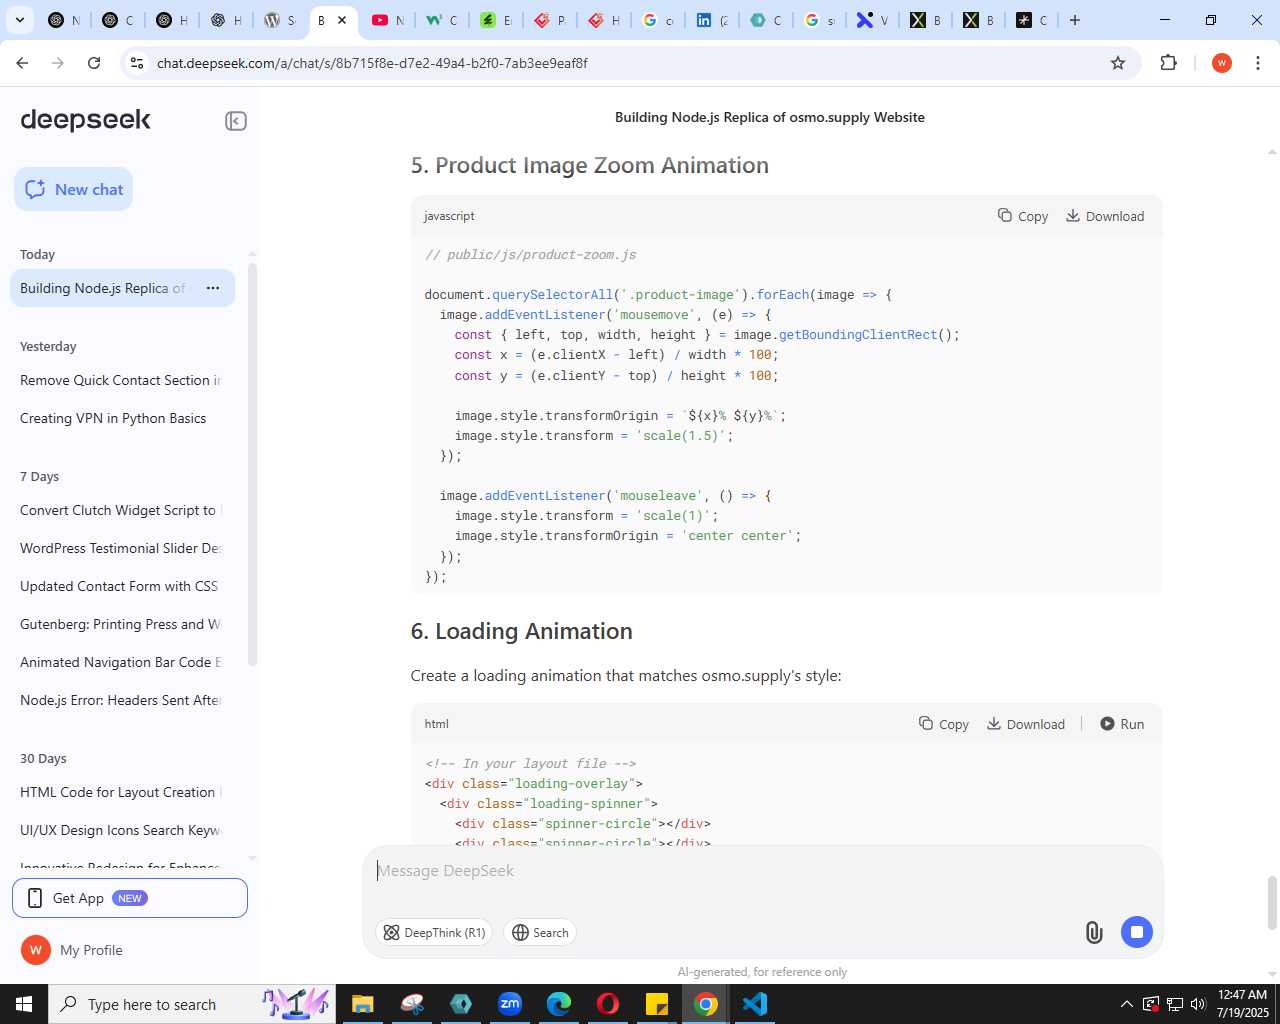Show hidden system tray icons
This screenshot has height=1024, width=1280.
[1127, 1004]
